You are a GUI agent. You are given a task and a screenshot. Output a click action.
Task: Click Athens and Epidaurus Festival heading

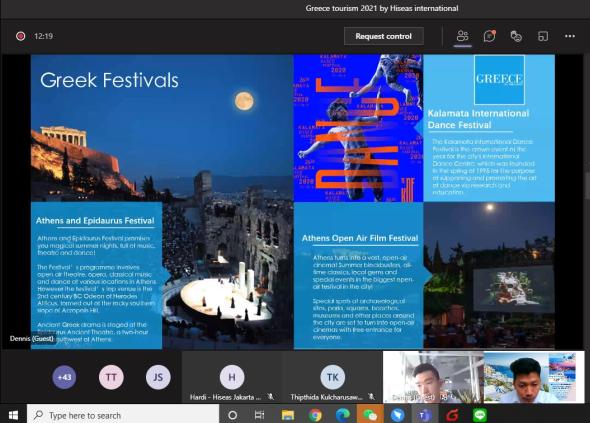[x=95, y=221]
